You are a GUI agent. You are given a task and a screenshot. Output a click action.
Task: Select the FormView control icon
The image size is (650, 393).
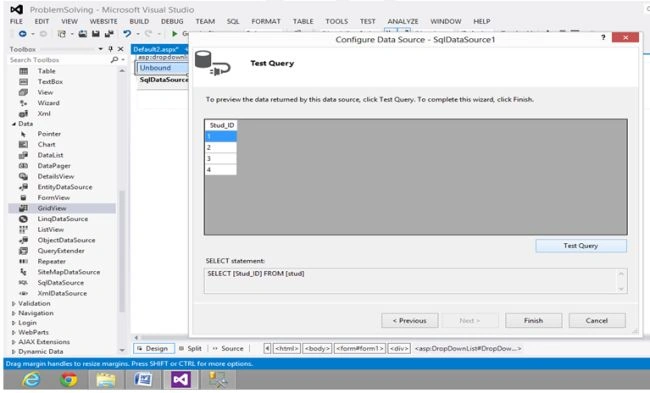tap(24, 198)
